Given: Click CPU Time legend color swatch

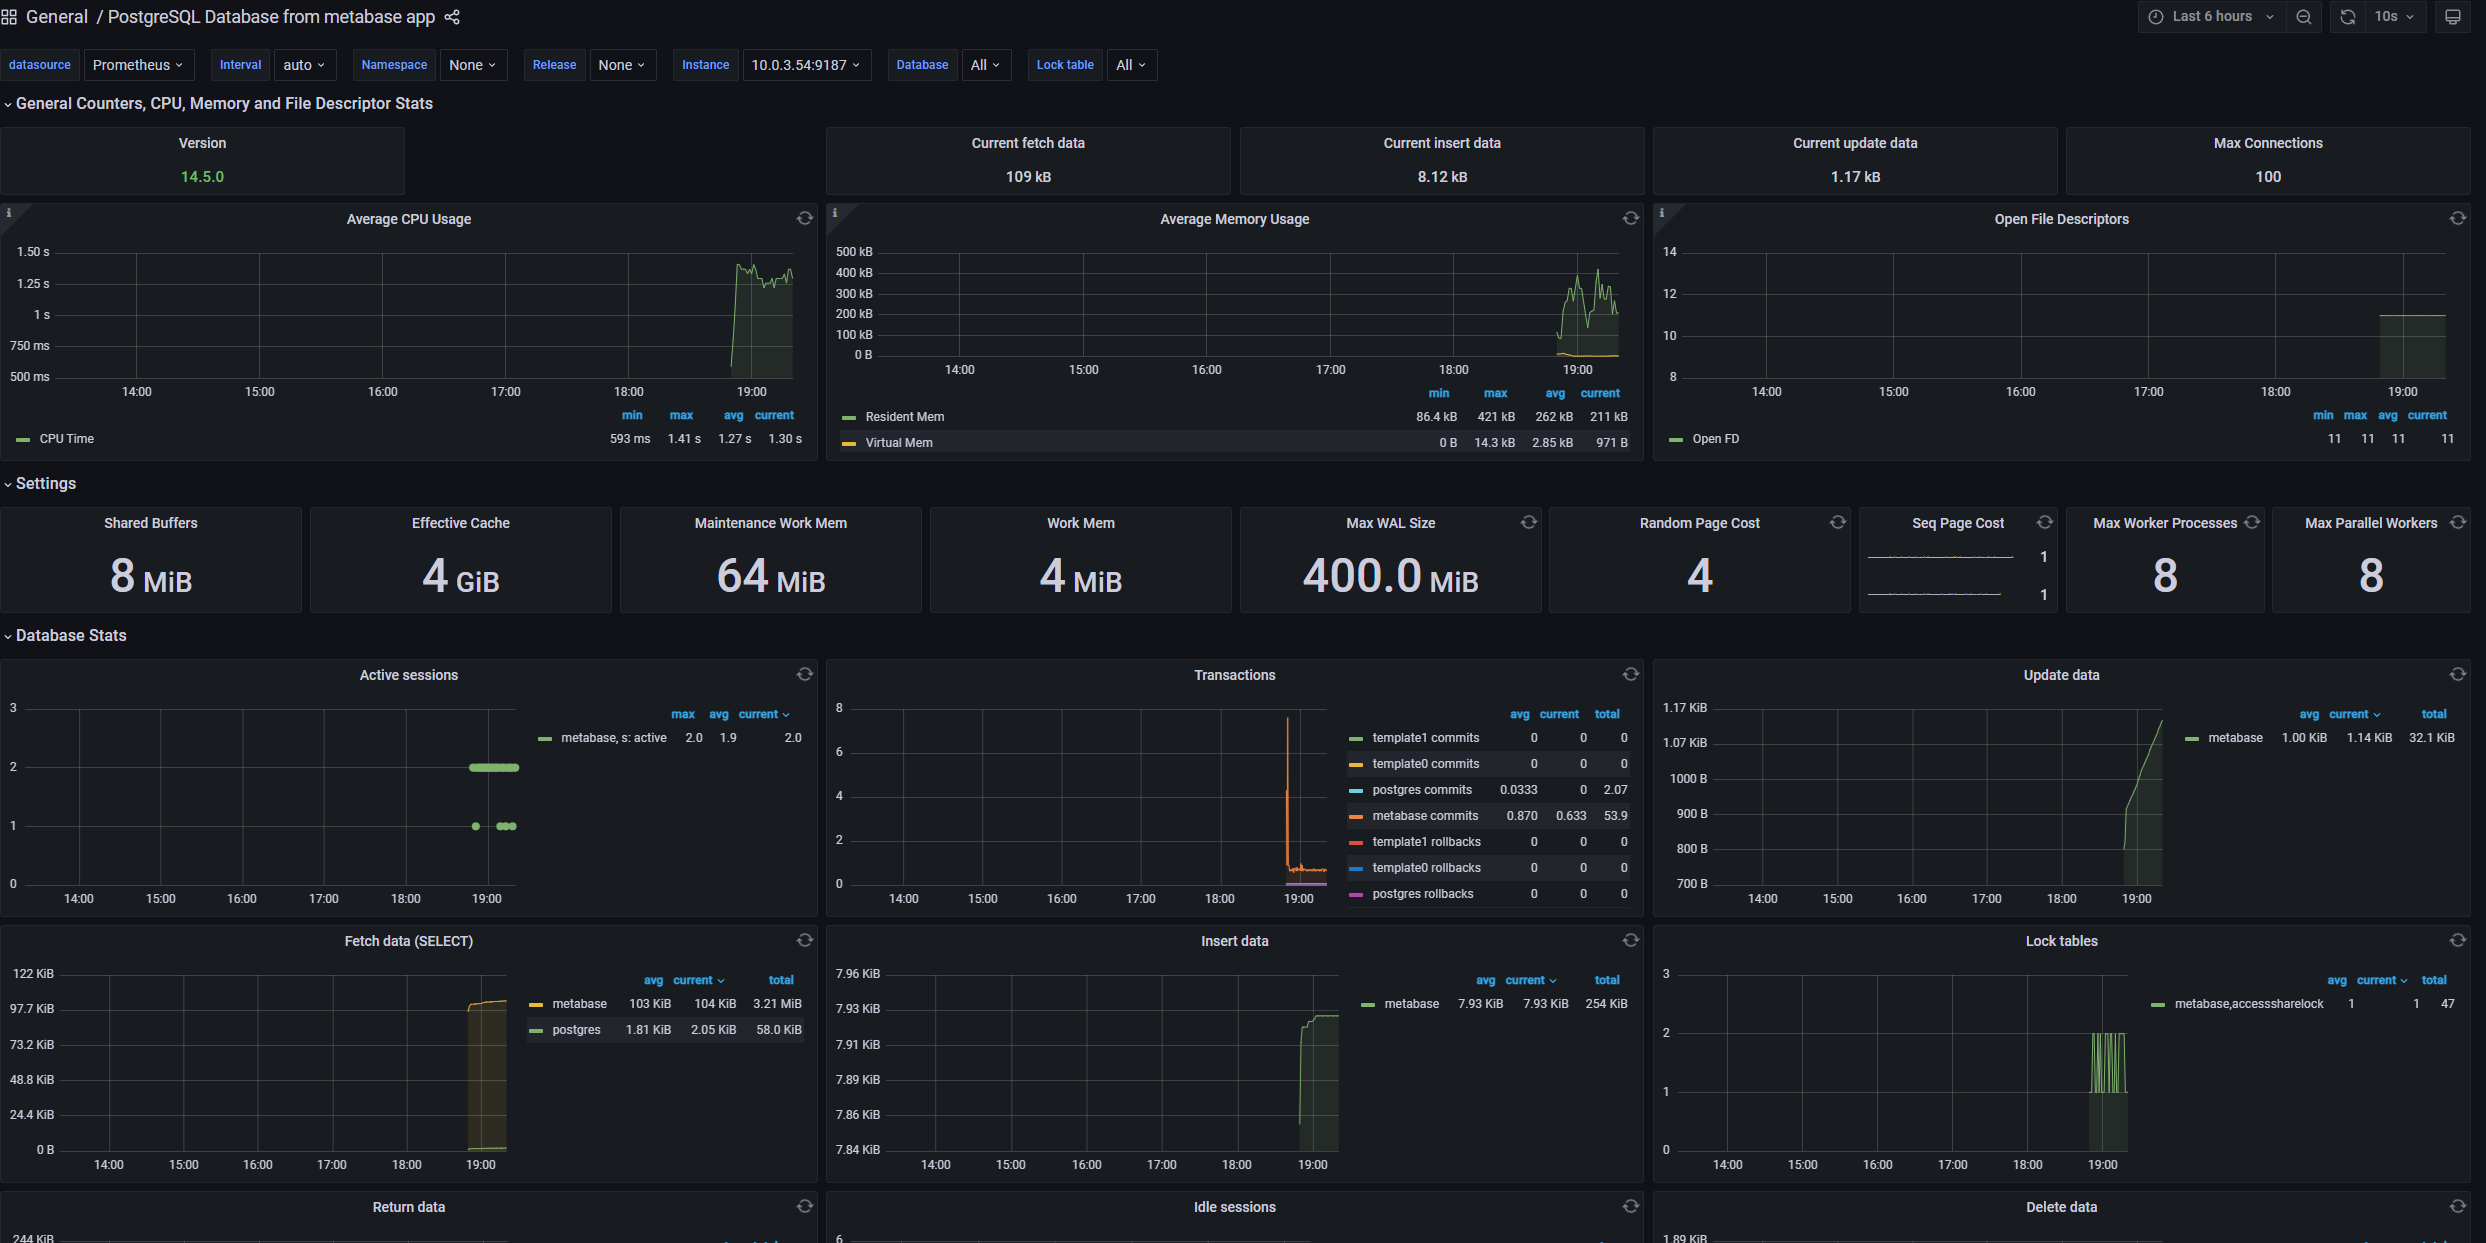Looking at the screenshot, I should [23, 440].
